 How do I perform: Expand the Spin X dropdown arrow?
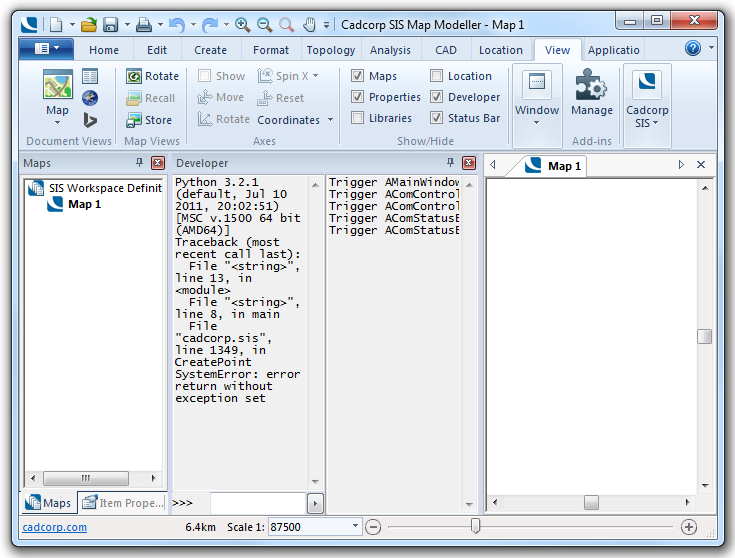pyautogui.click(x=315, y=75)
